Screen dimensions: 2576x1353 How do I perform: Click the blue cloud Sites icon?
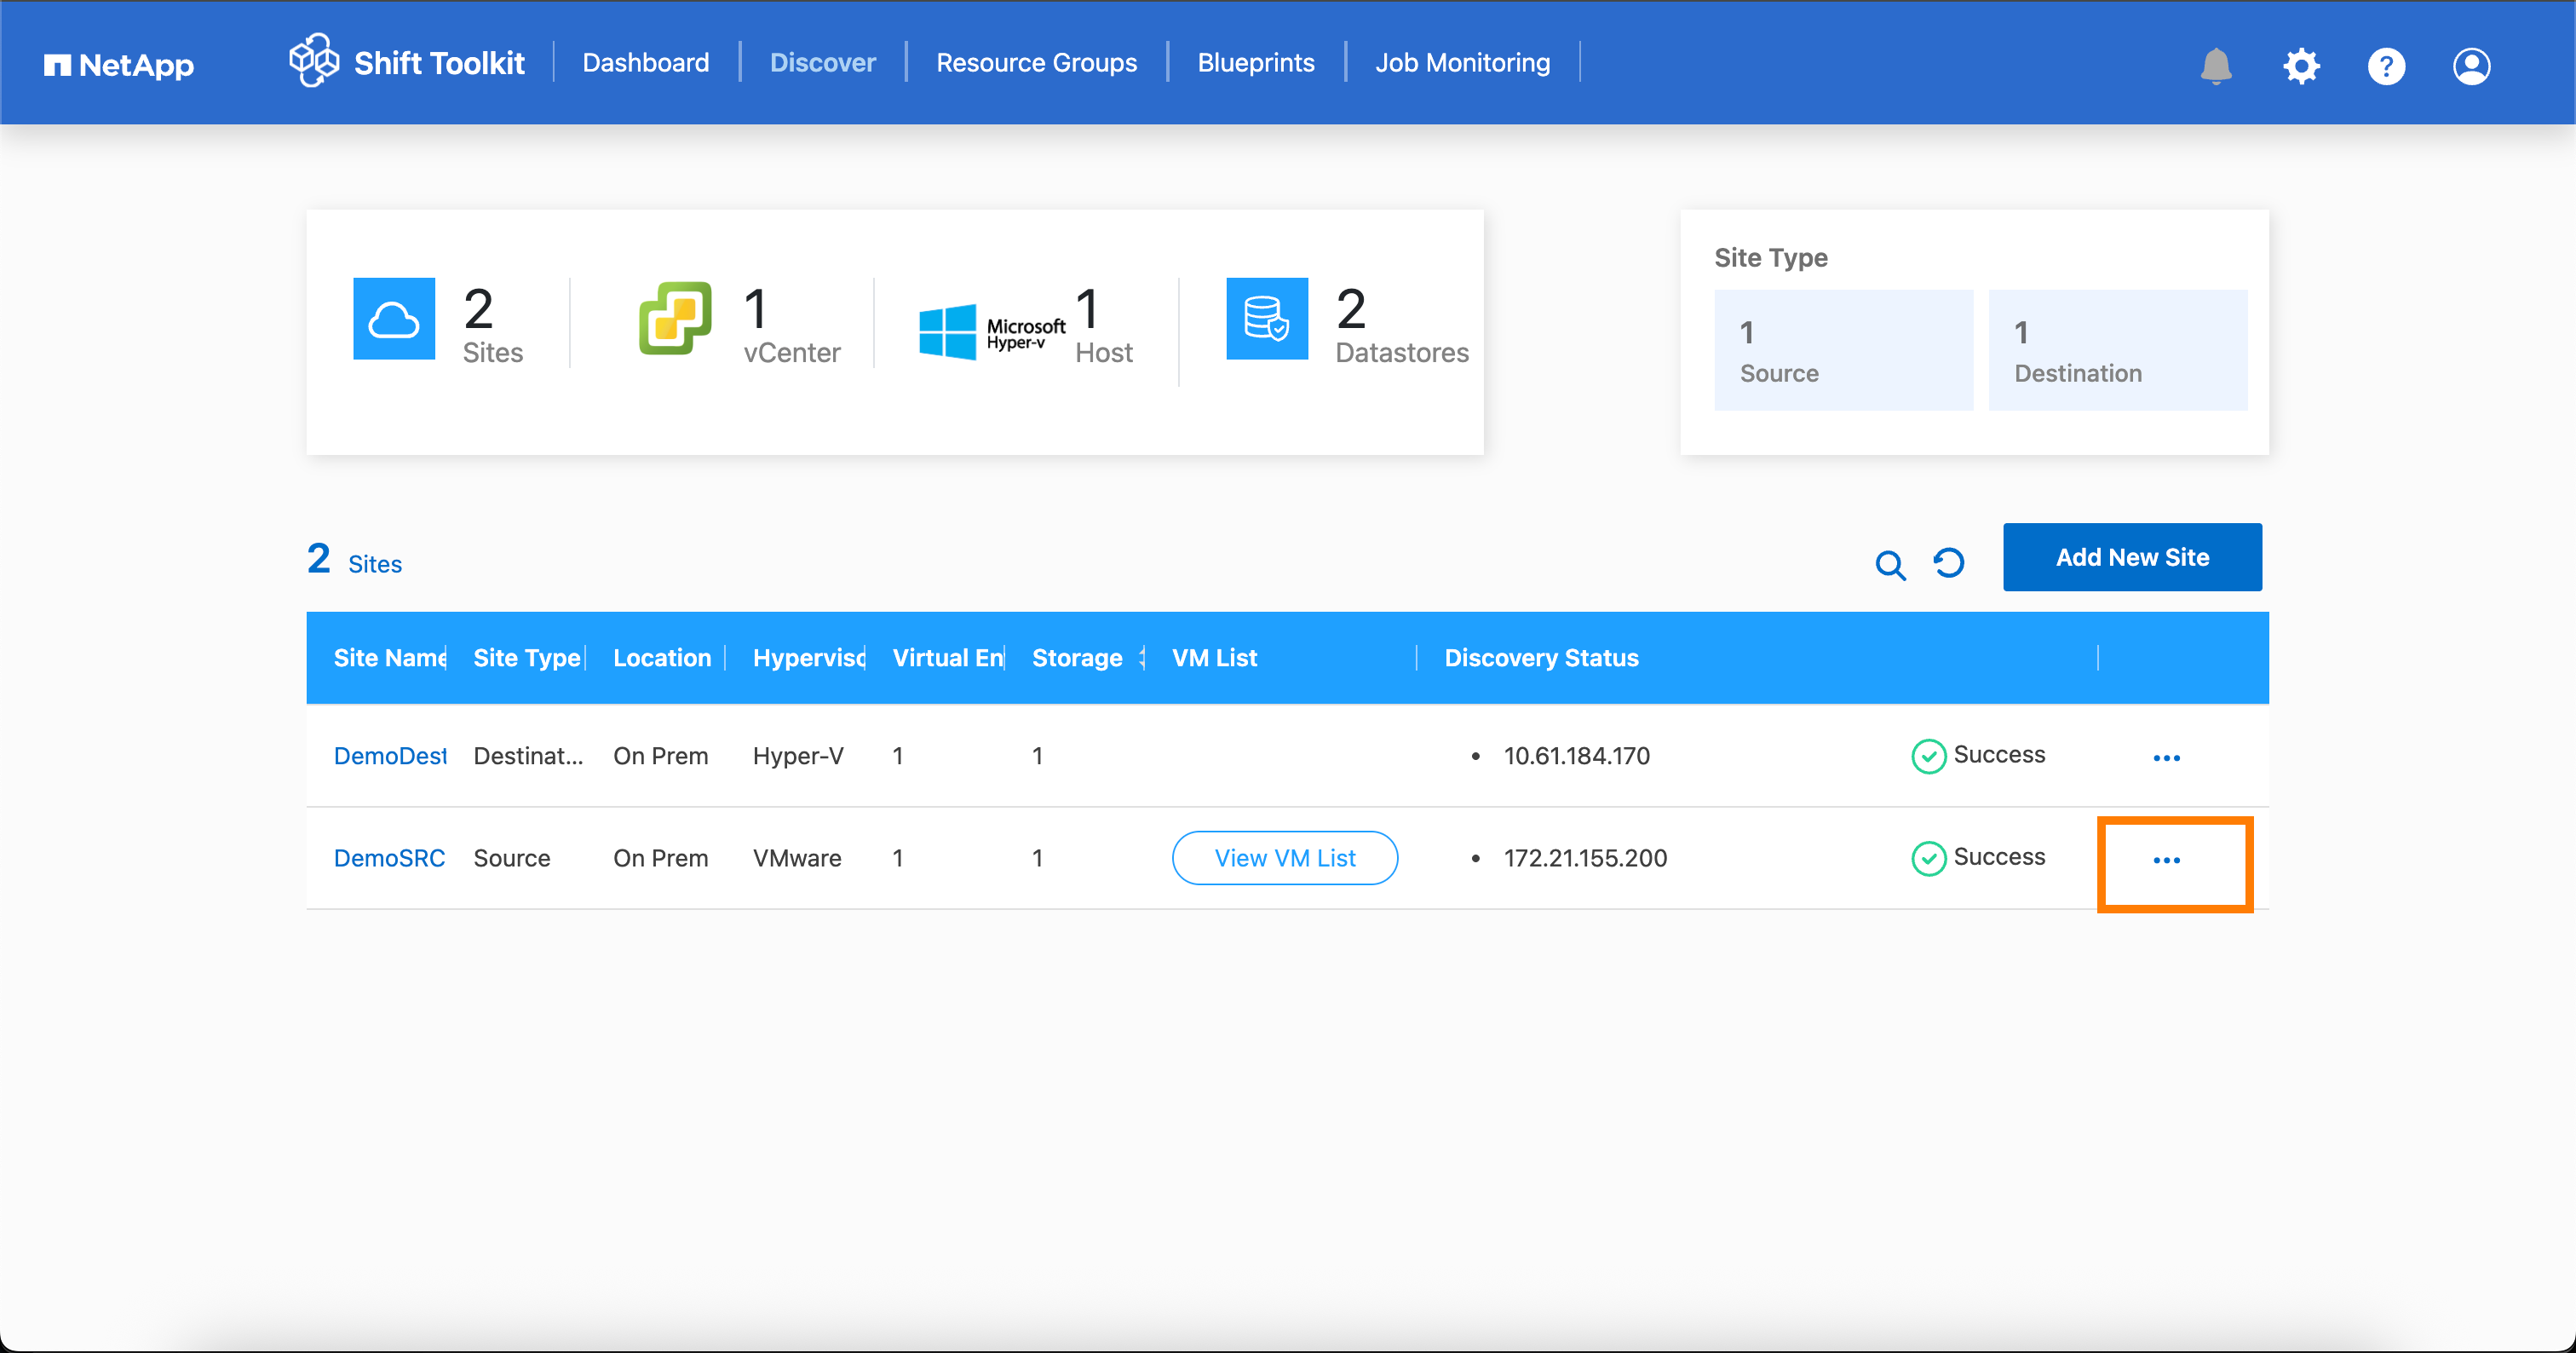click(394, 319)
